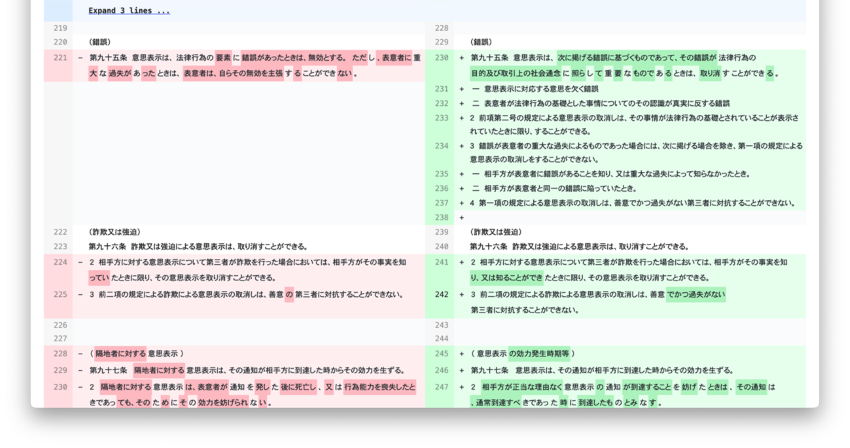Click removed text starting '第九十五条' on line 221

(255, 65)
